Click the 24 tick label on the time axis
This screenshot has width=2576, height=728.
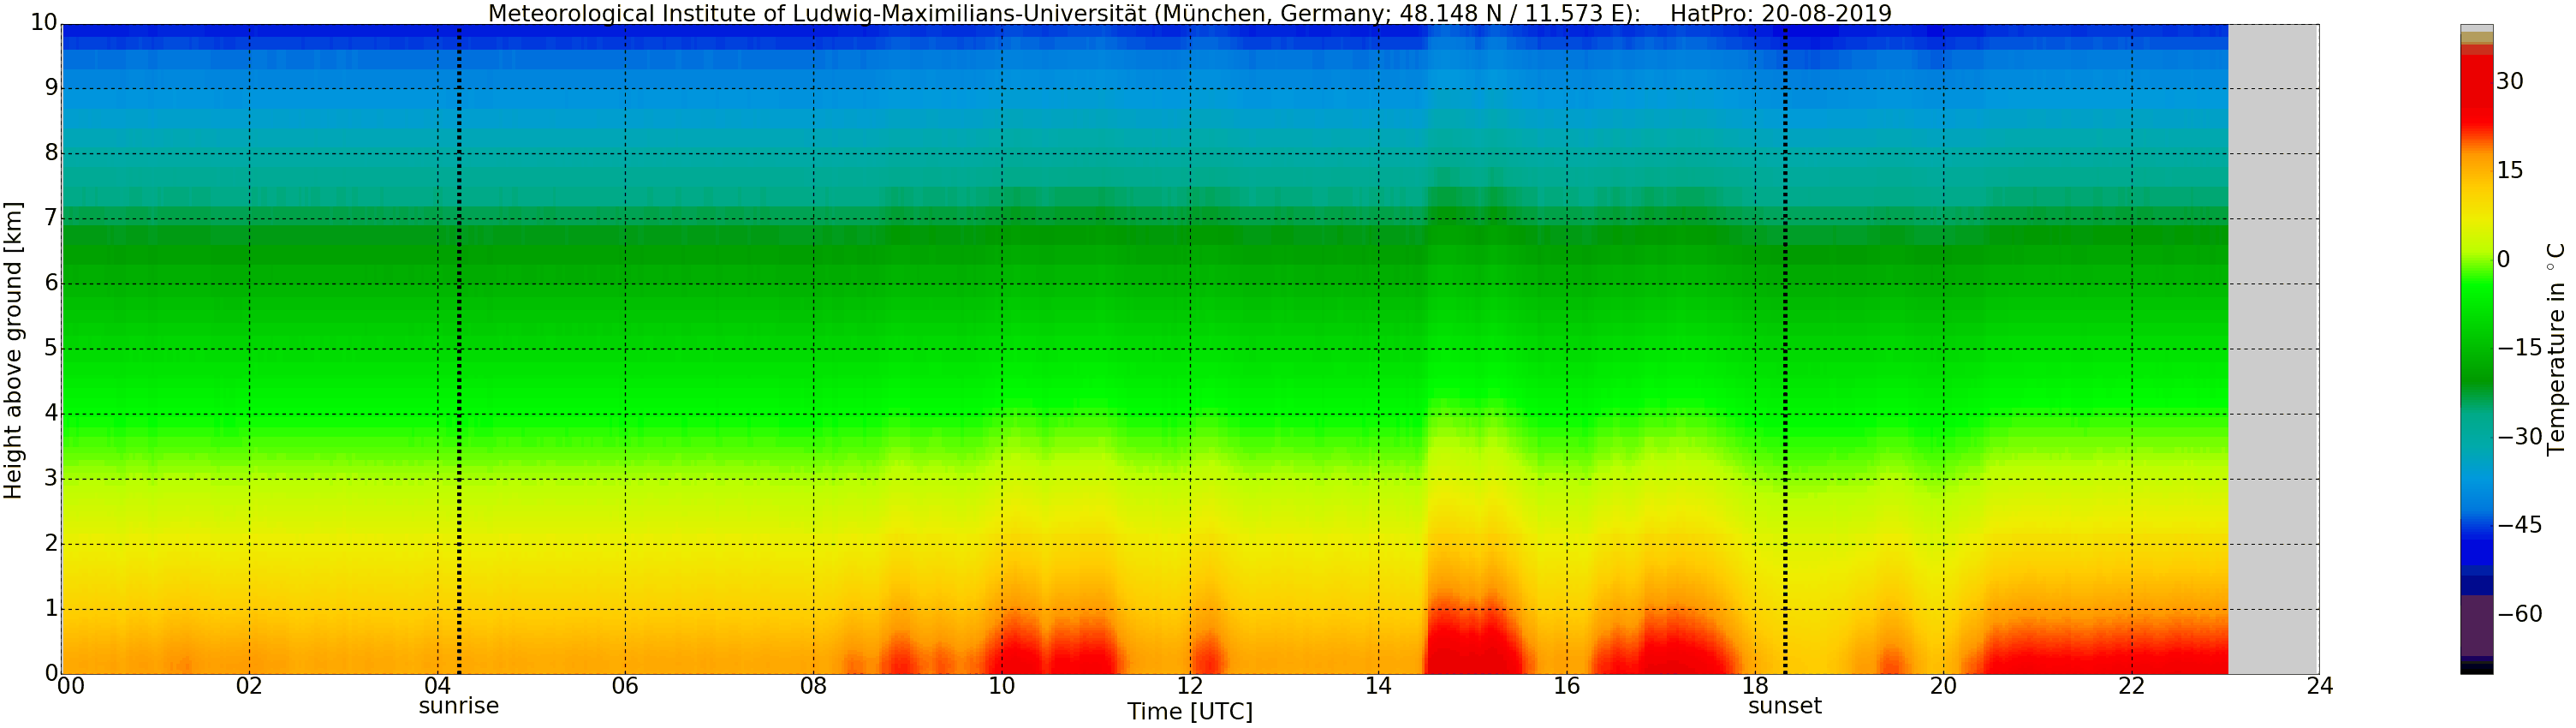tap(2320, 686)
